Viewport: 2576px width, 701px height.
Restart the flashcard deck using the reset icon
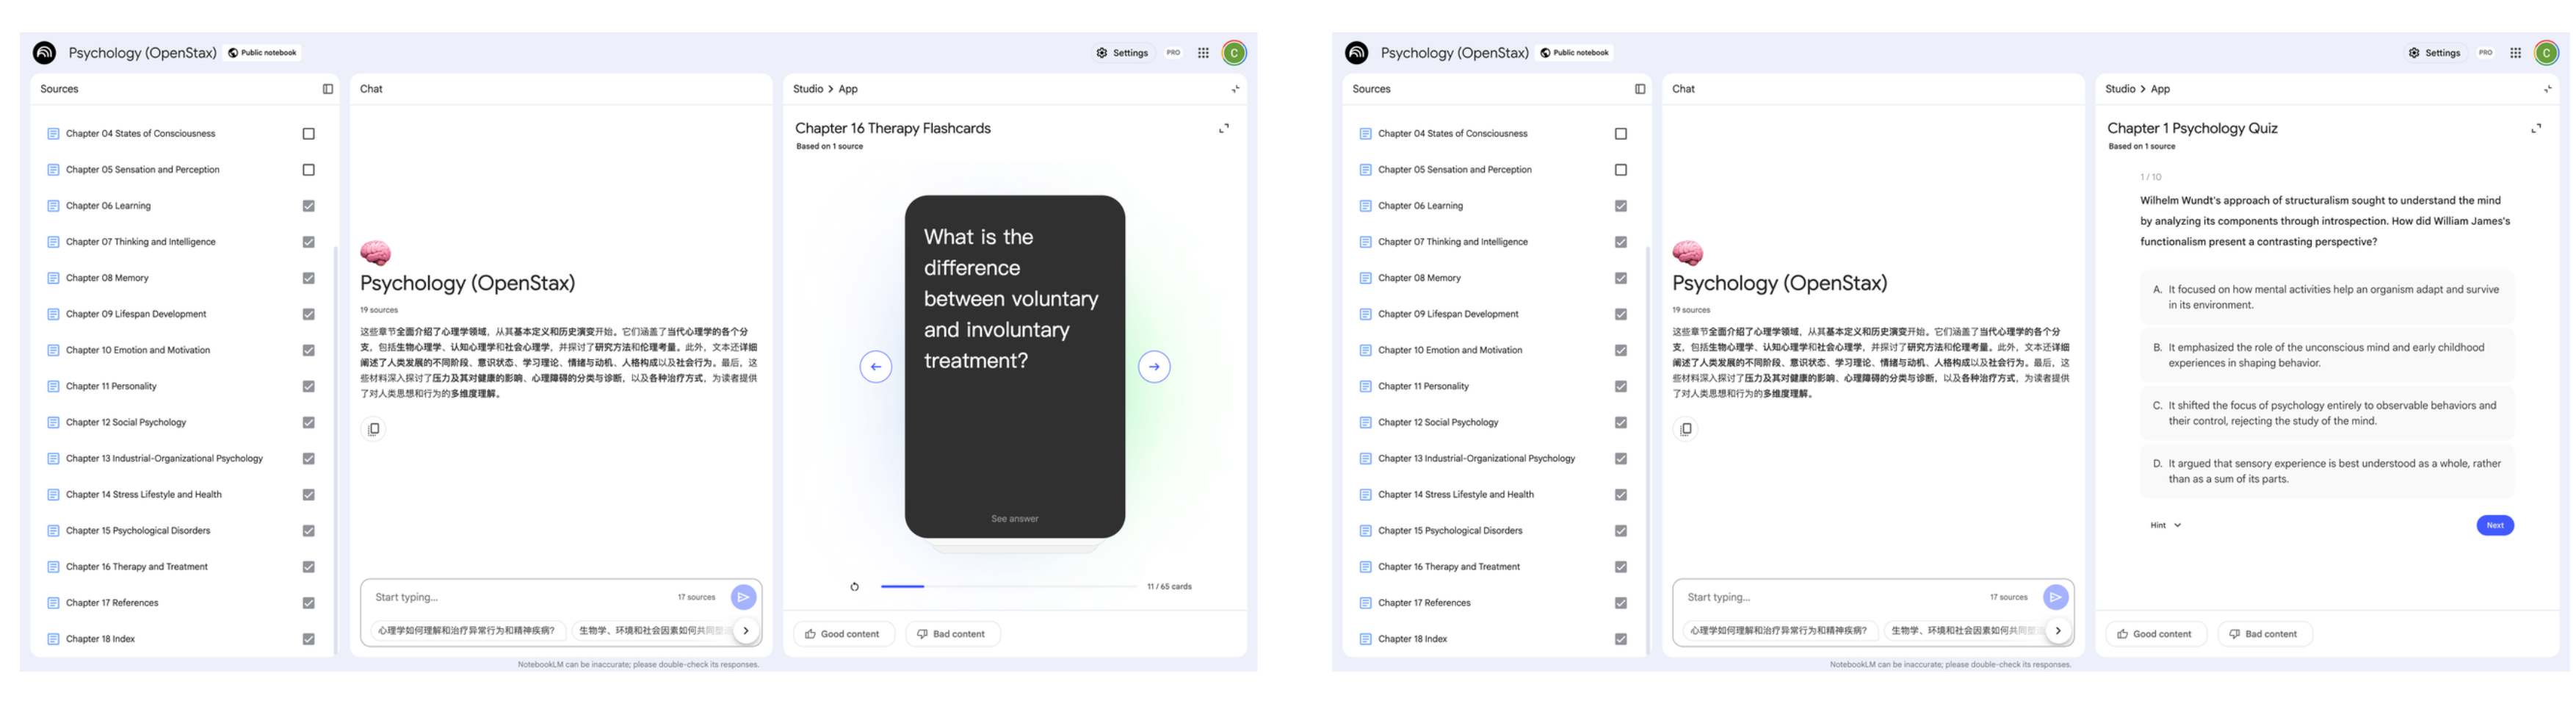854,587
